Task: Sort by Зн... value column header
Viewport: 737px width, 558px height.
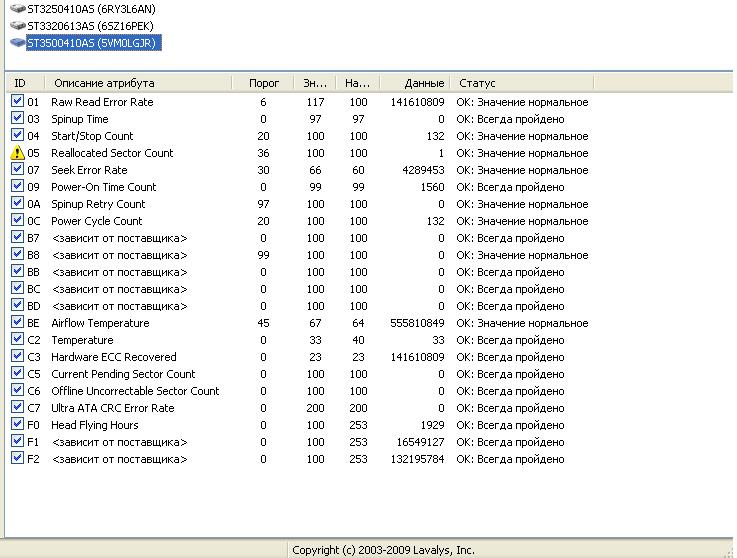Action: (315, 83)
